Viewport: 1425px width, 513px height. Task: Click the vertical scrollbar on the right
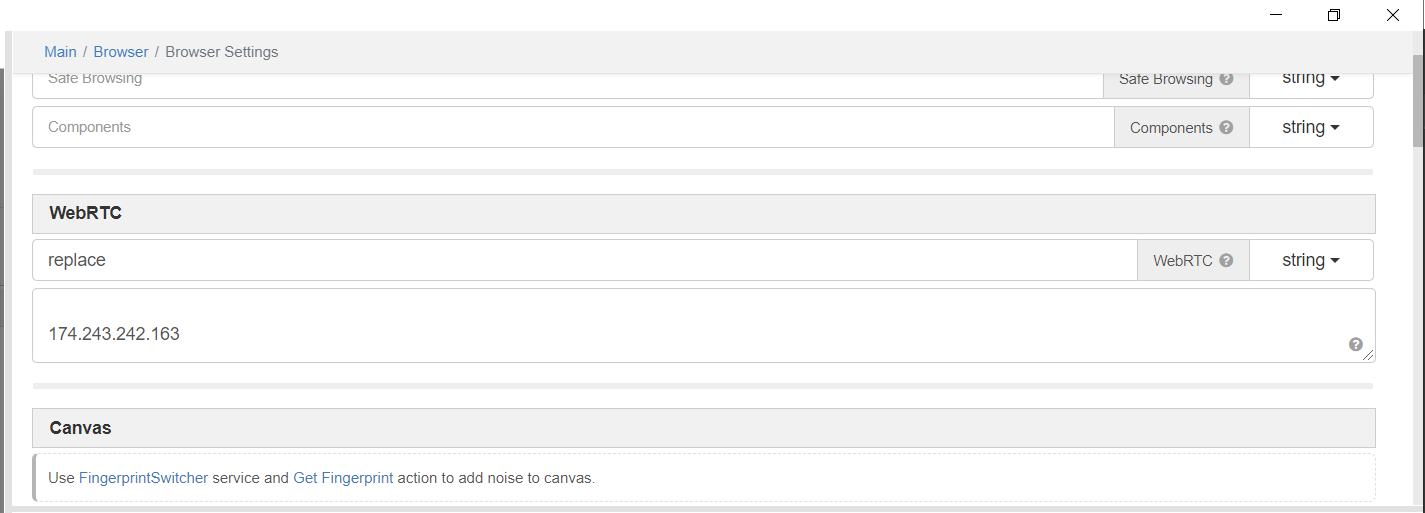click(1417, 100)
